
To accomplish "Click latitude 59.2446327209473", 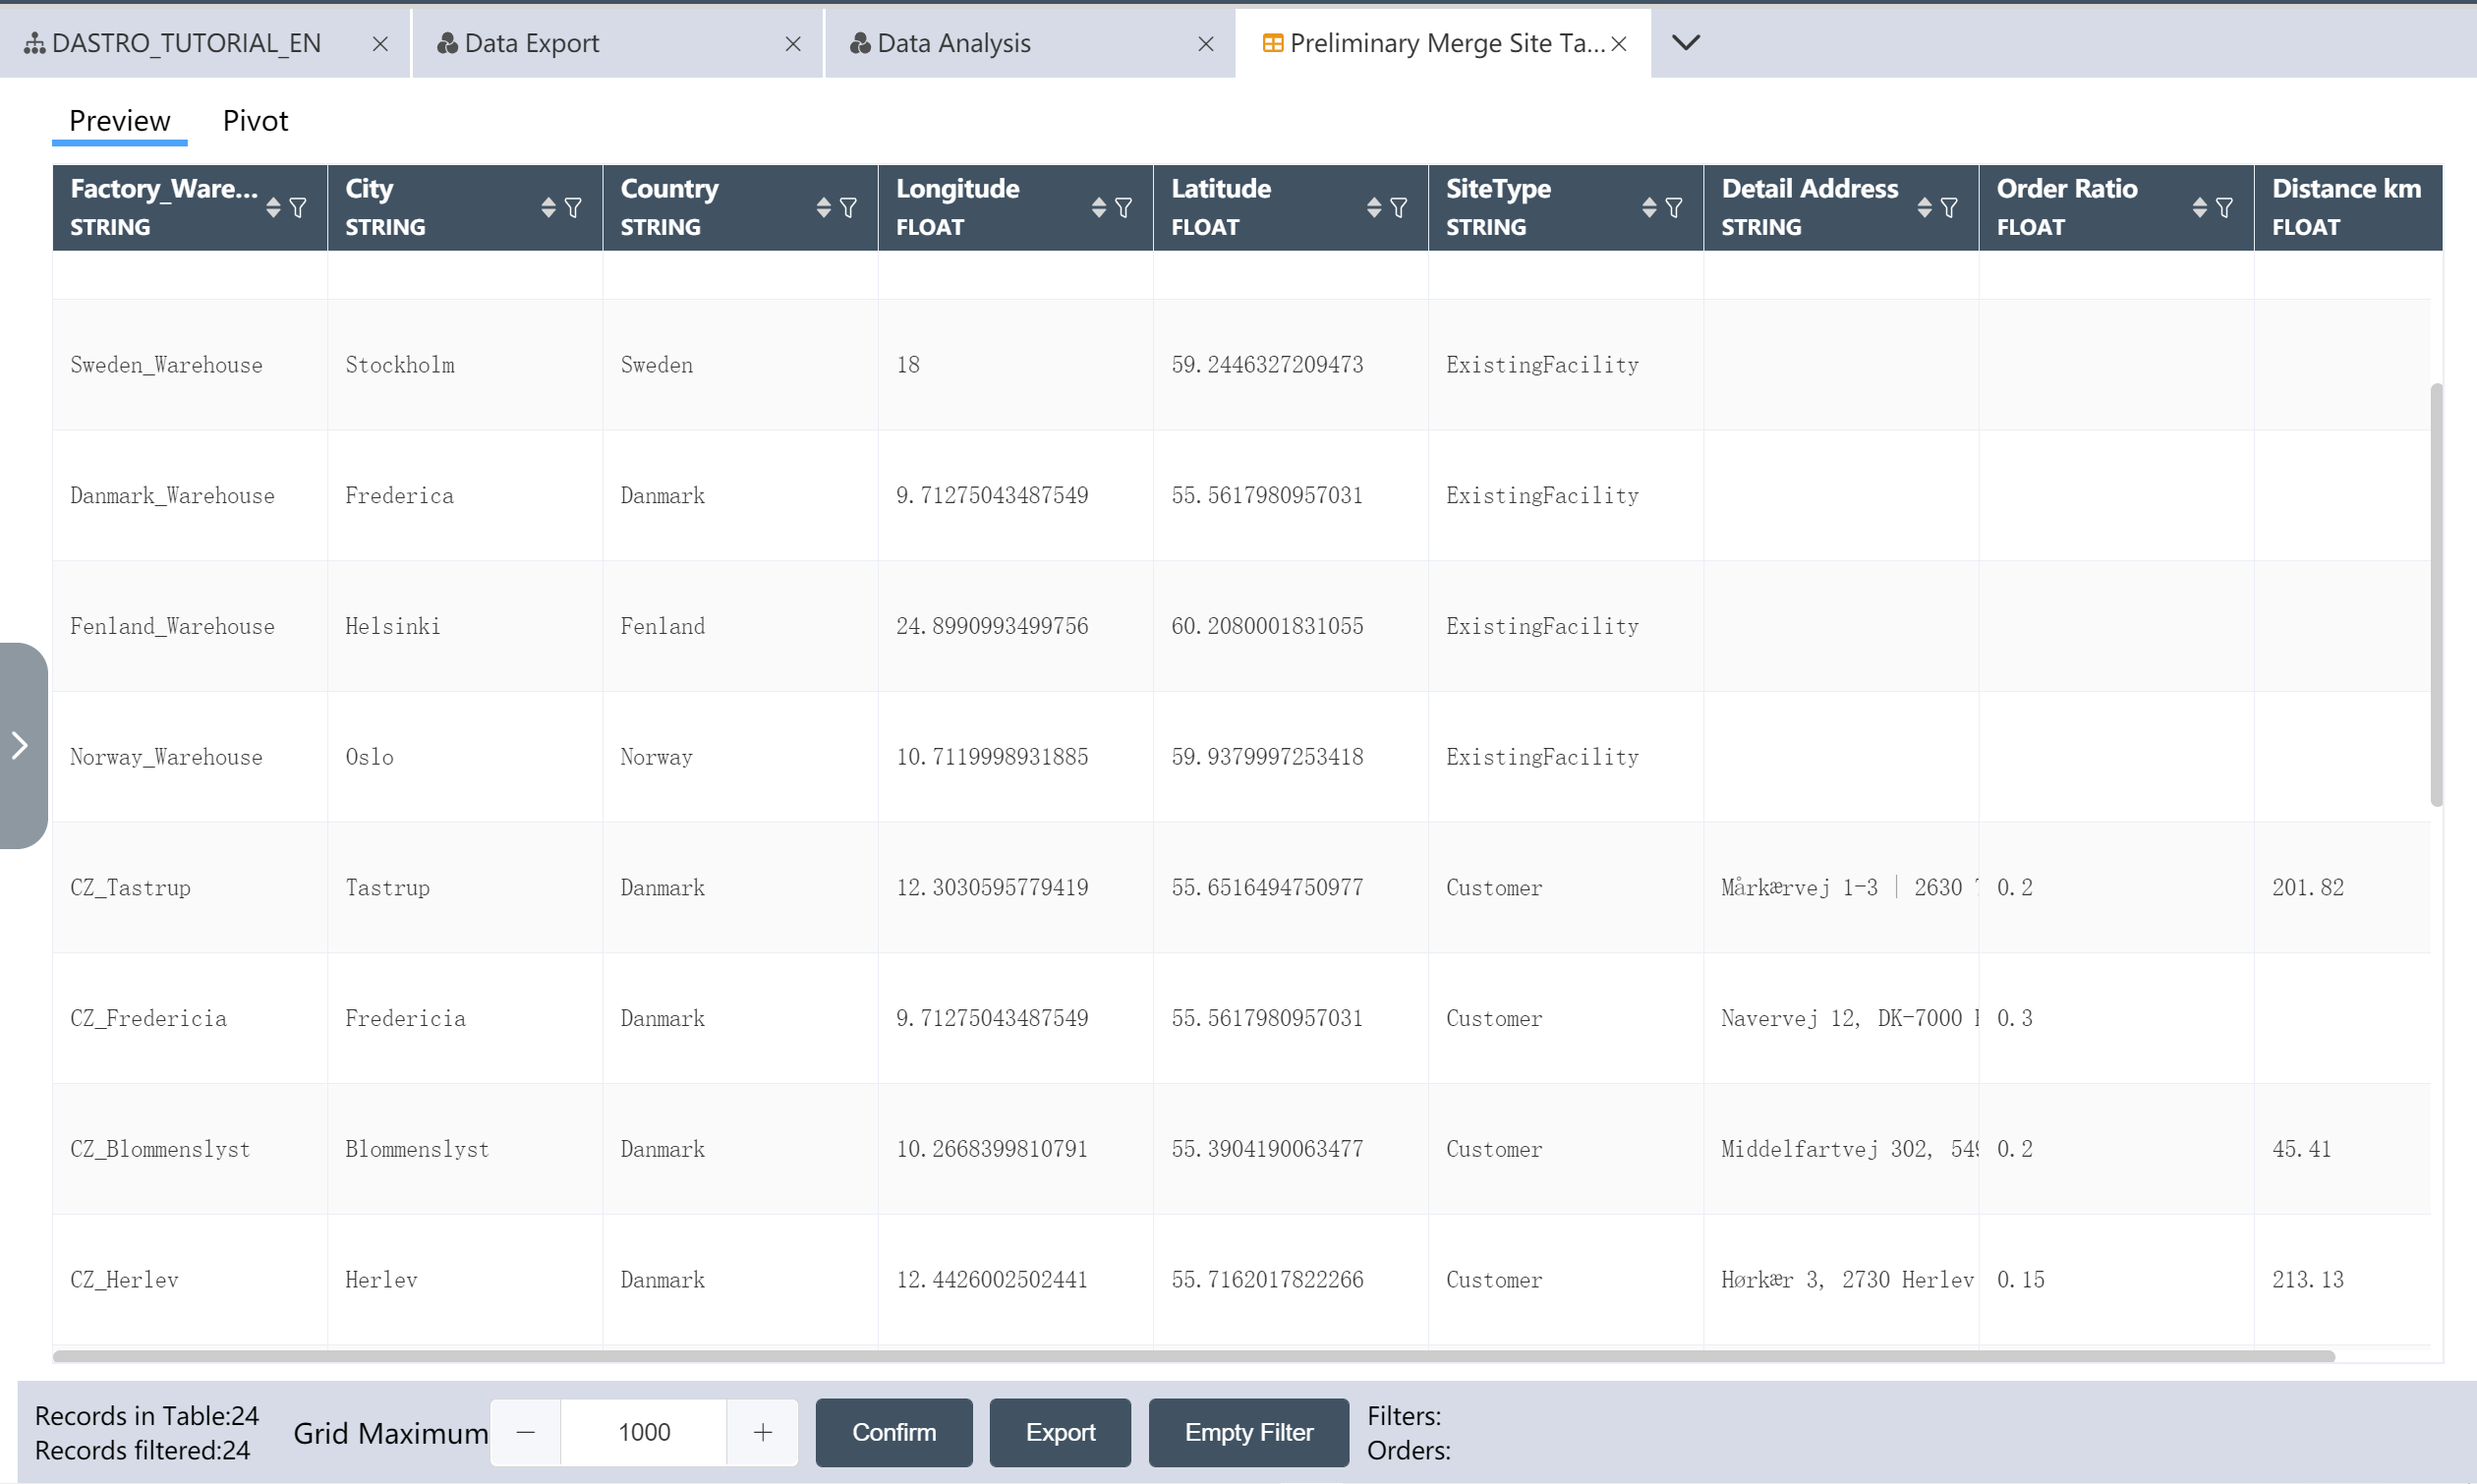I will (x=1290, y=365).
